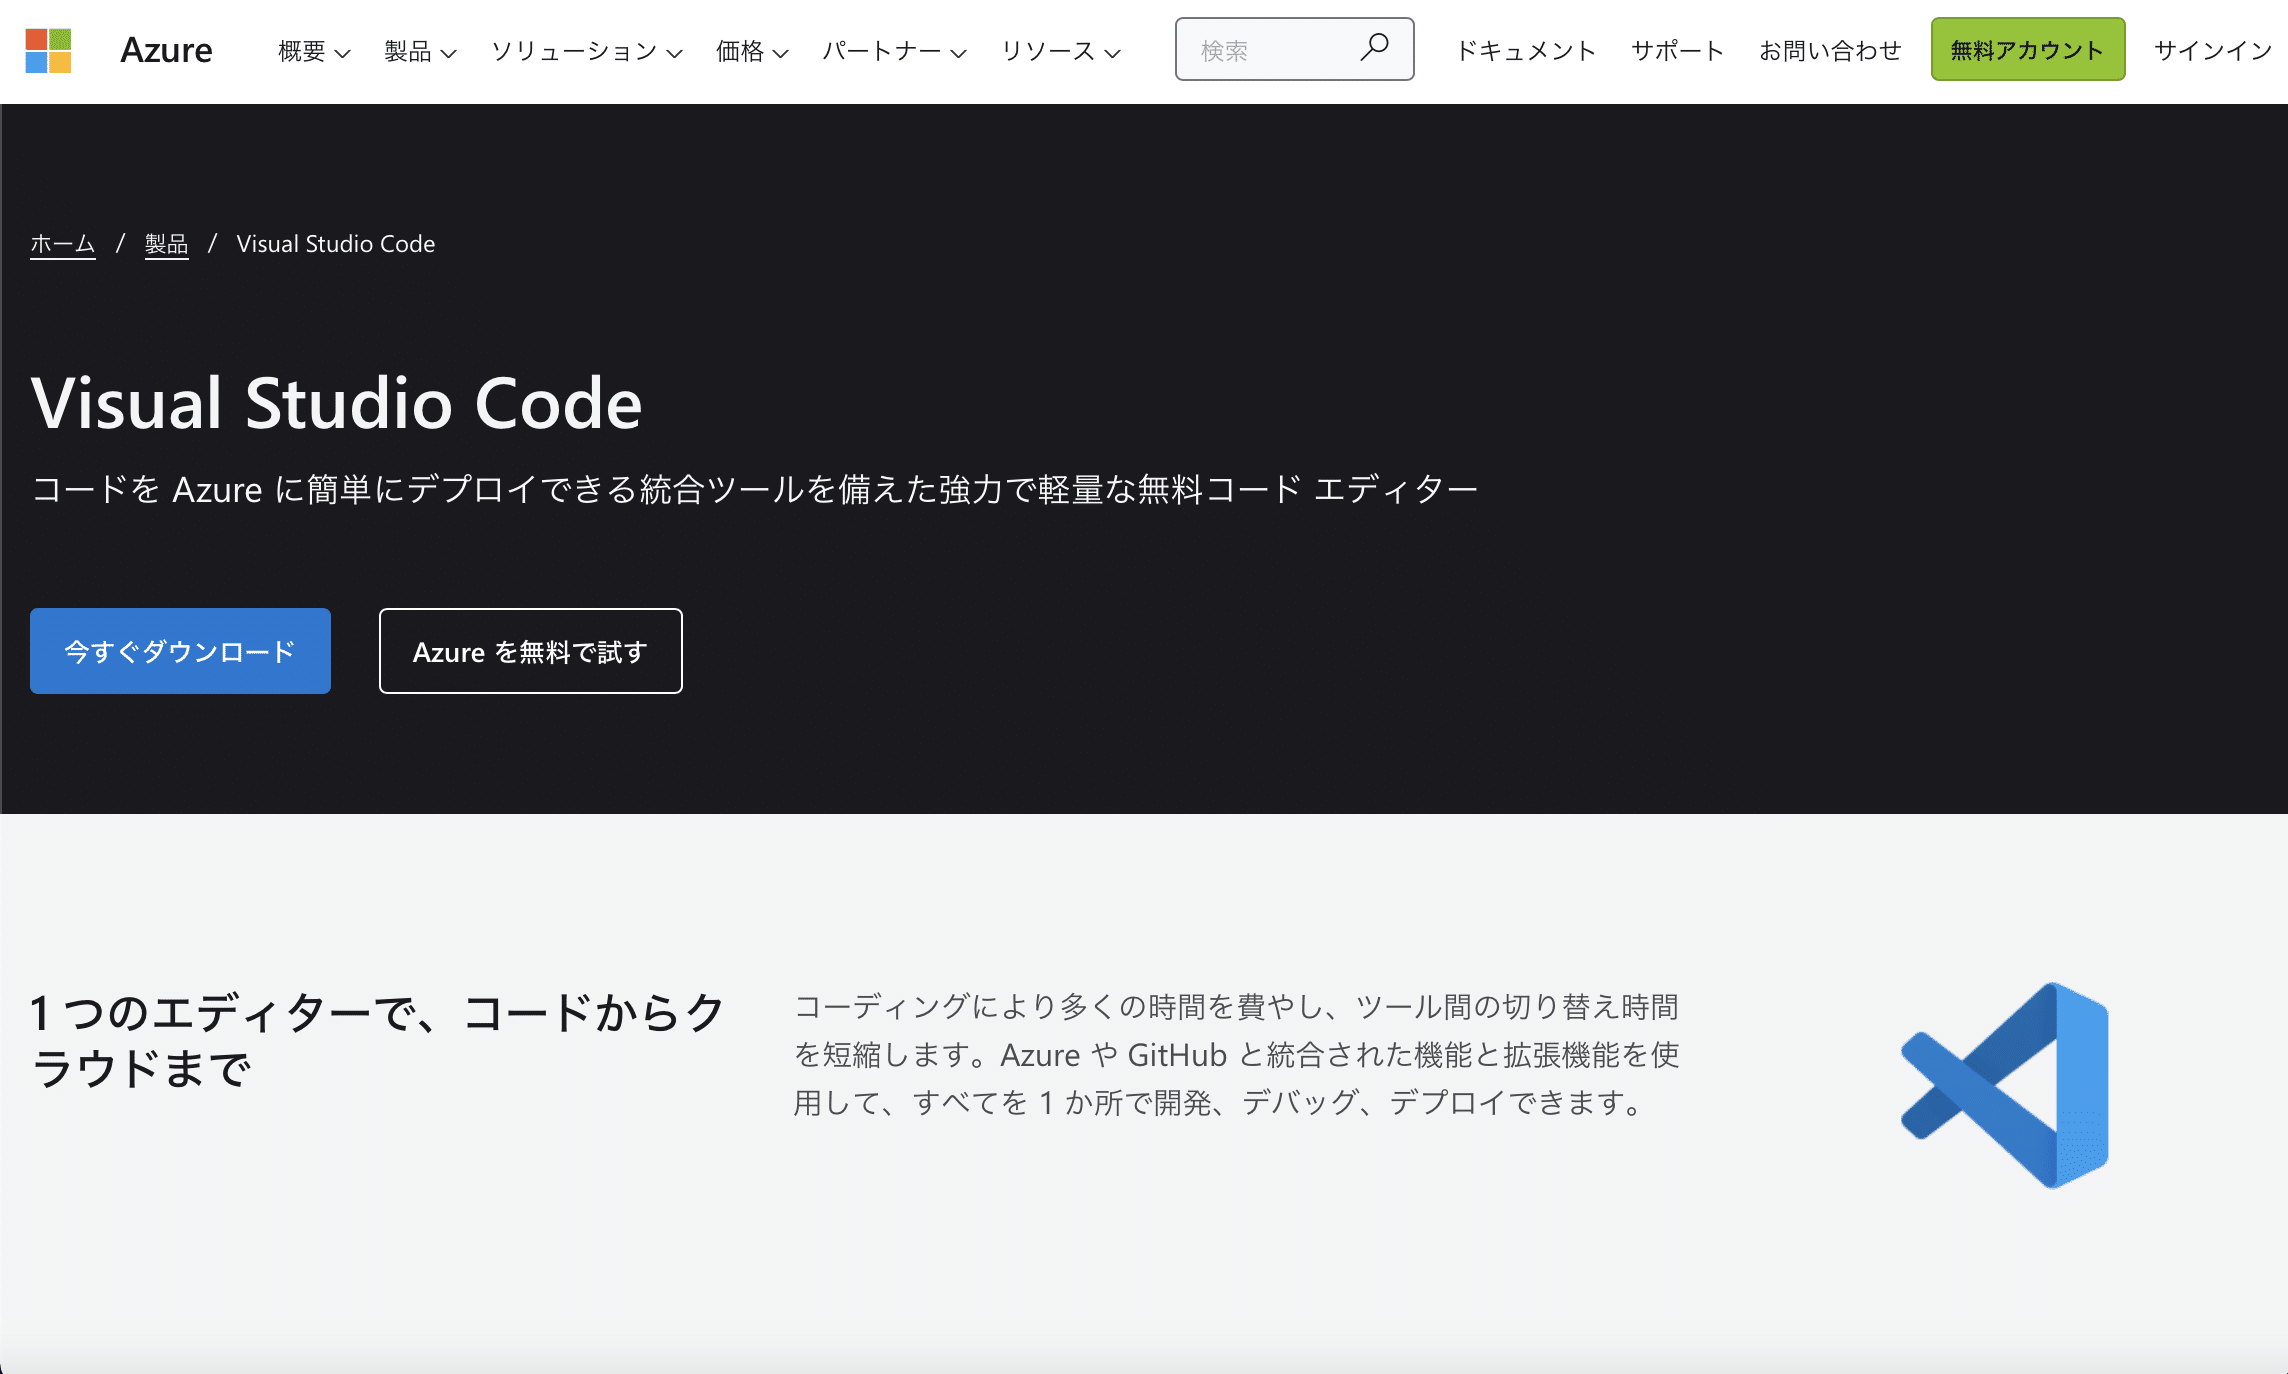The width and height of the screenshot is (2288, 1374).
Task: Open the Azure home link
Action: [x=166, y=50]
